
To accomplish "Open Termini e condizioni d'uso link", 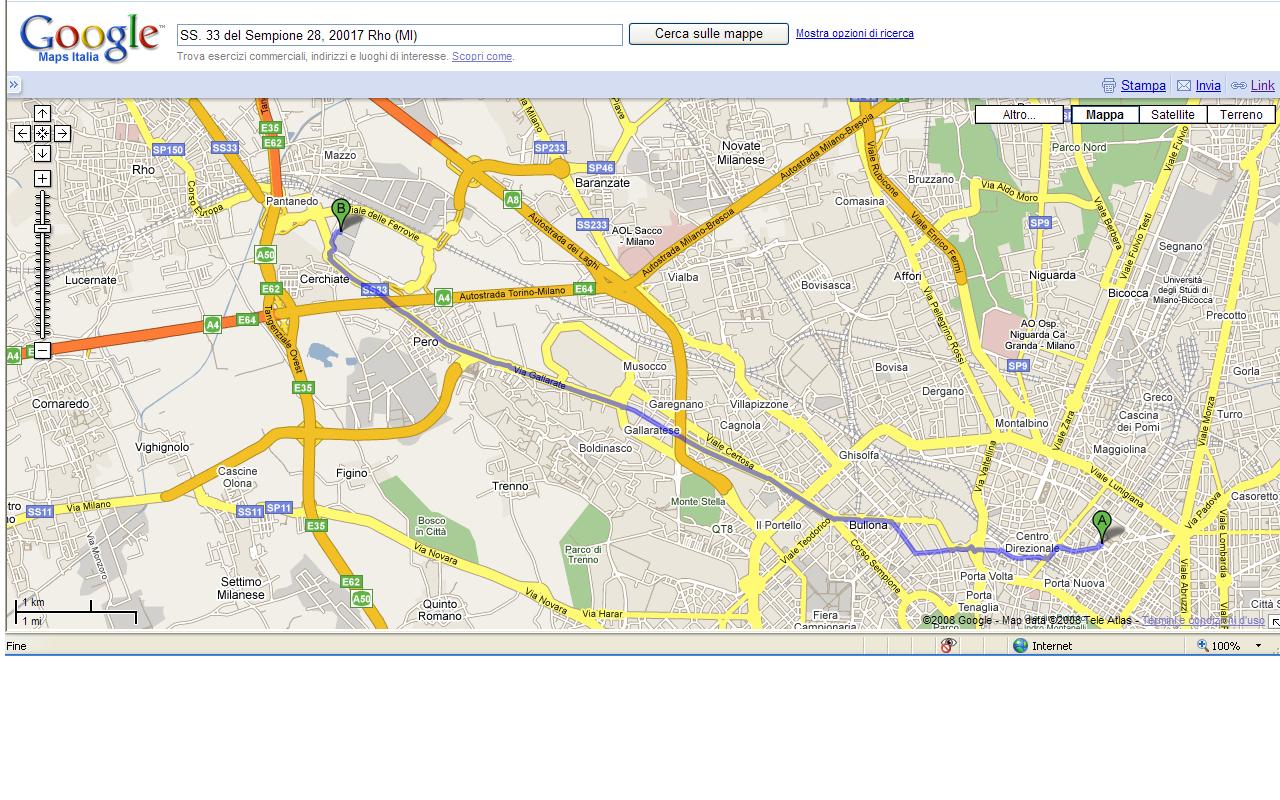I will pos(1203,620).
